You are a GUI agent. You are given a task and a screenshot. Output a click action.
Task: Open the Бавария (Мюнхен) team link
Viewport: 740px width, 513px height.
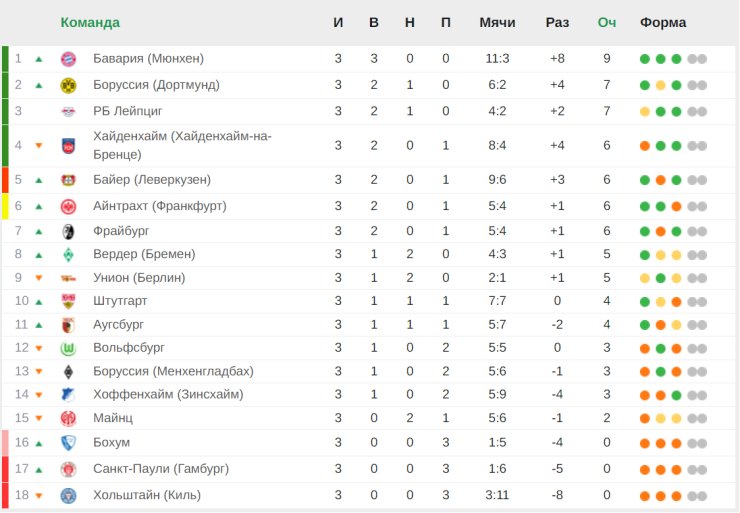click(x=148, y=59)
